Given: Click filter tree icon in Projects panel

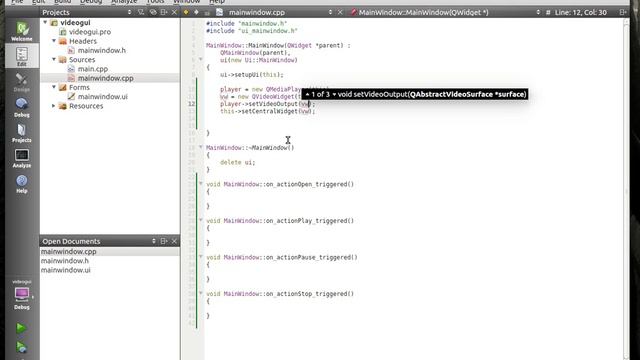Looking at the screenshot, I should (141, 12).
